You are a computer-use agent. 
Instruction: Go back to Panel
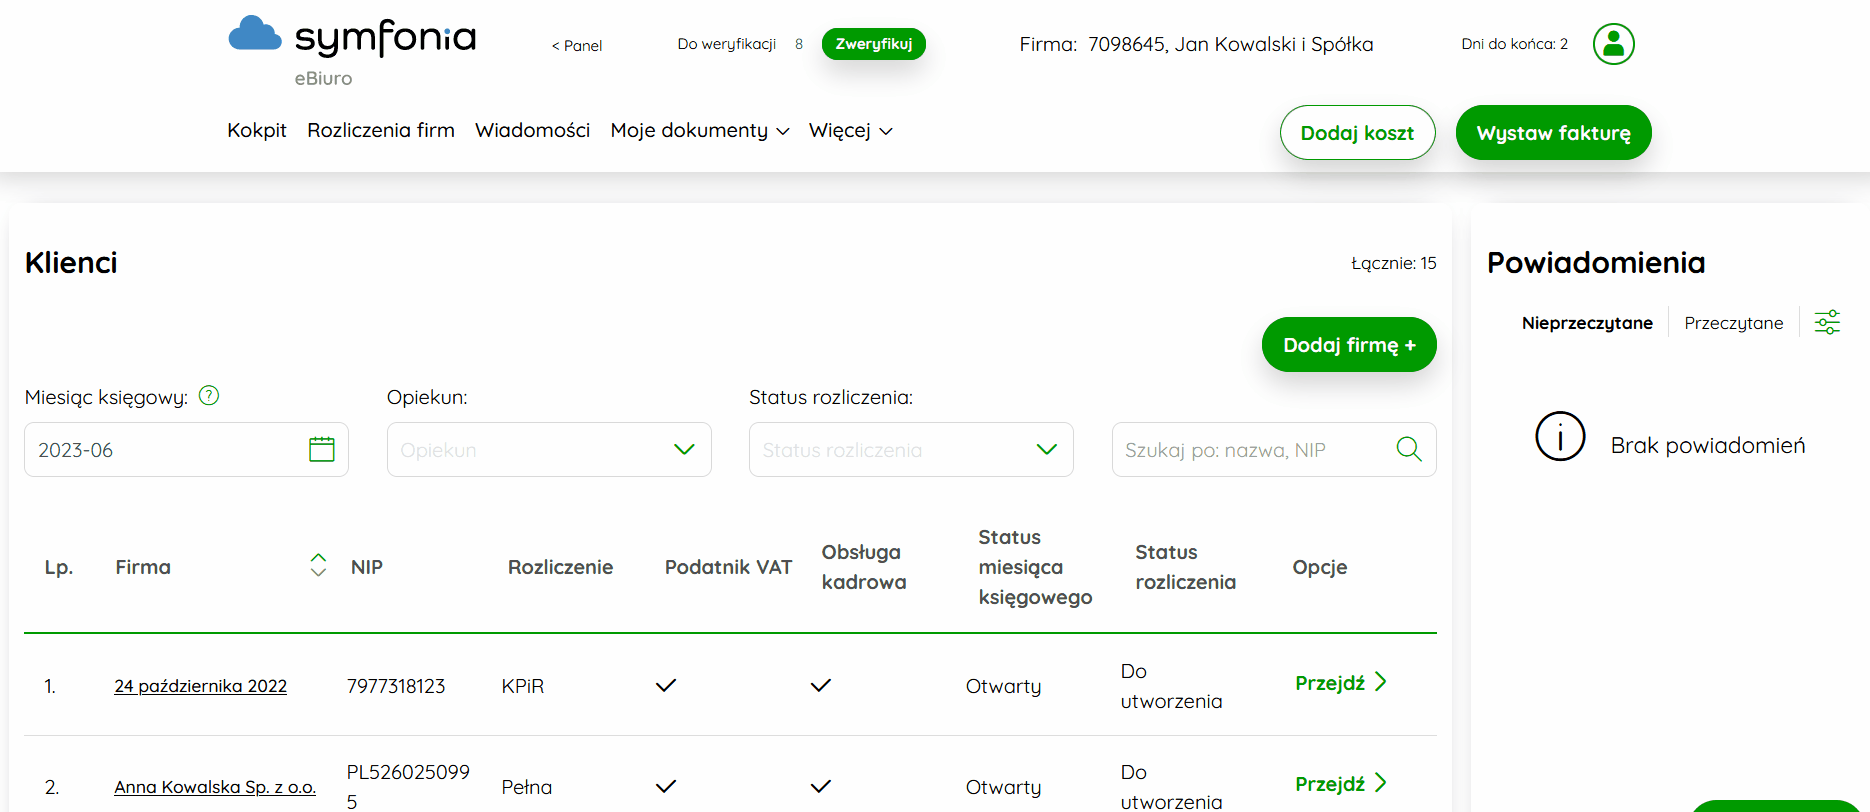[x=577, y=45]
